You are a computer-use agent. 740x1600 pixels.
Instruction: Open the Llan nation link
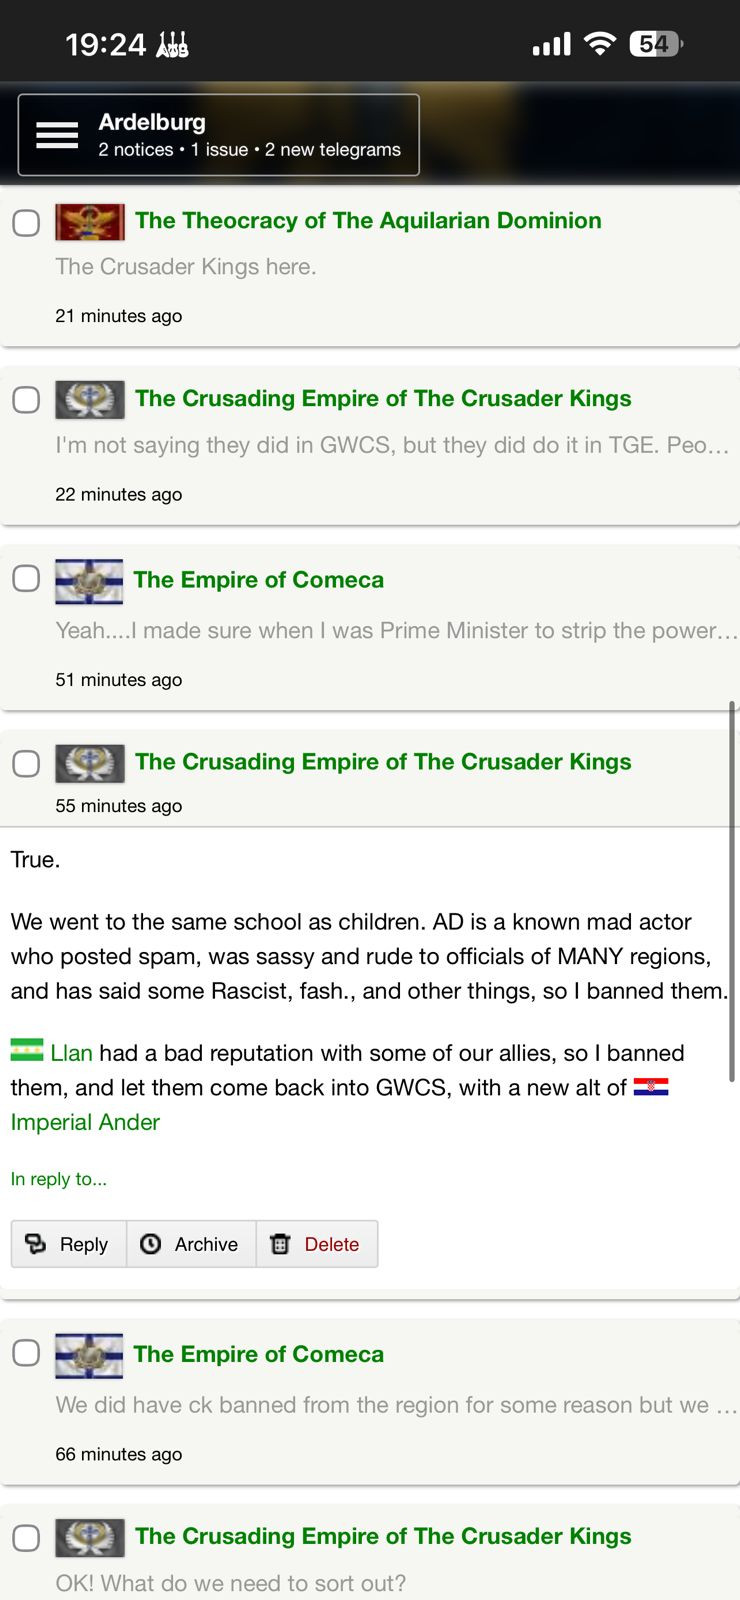pyautogui.click(x=71, y=1053)
